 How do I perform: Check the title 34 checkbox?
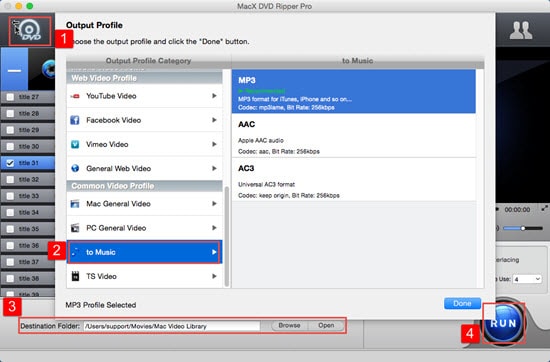pyautogui.click(x=11, y=213)
